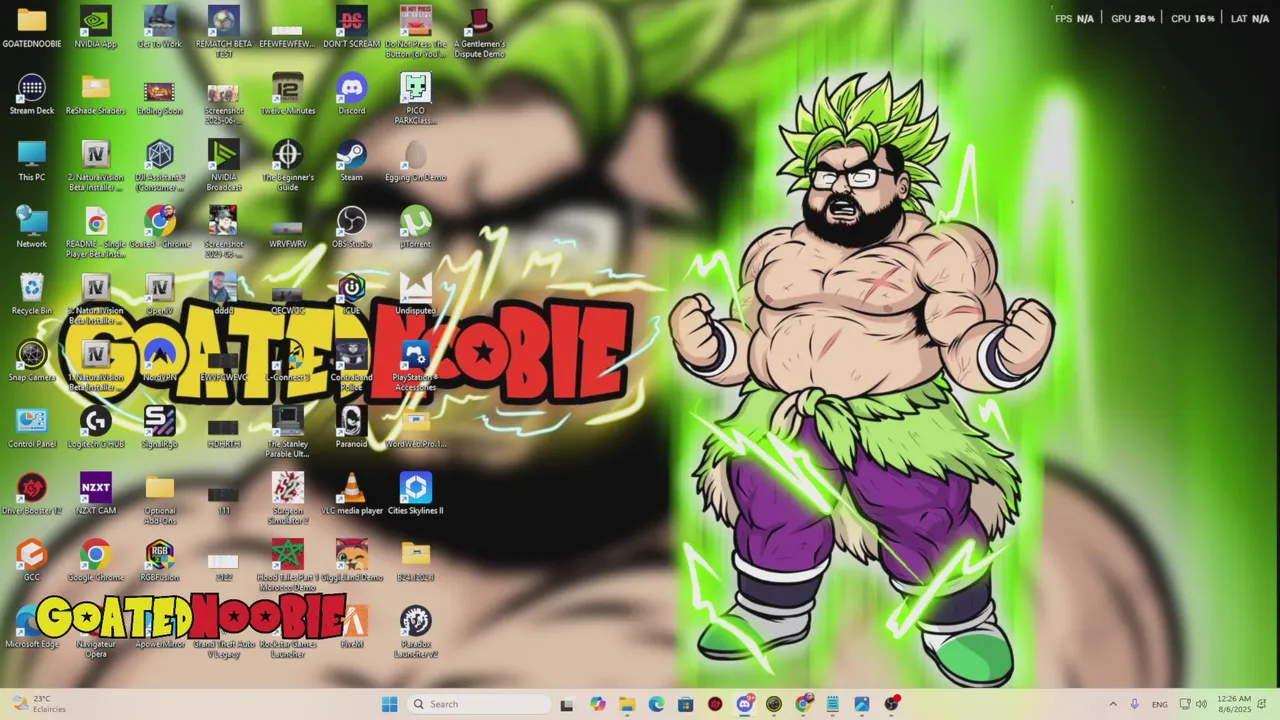1280x720 pixels.
Task: Select the Discord desktop shortcut
Action: pos(352,95)
